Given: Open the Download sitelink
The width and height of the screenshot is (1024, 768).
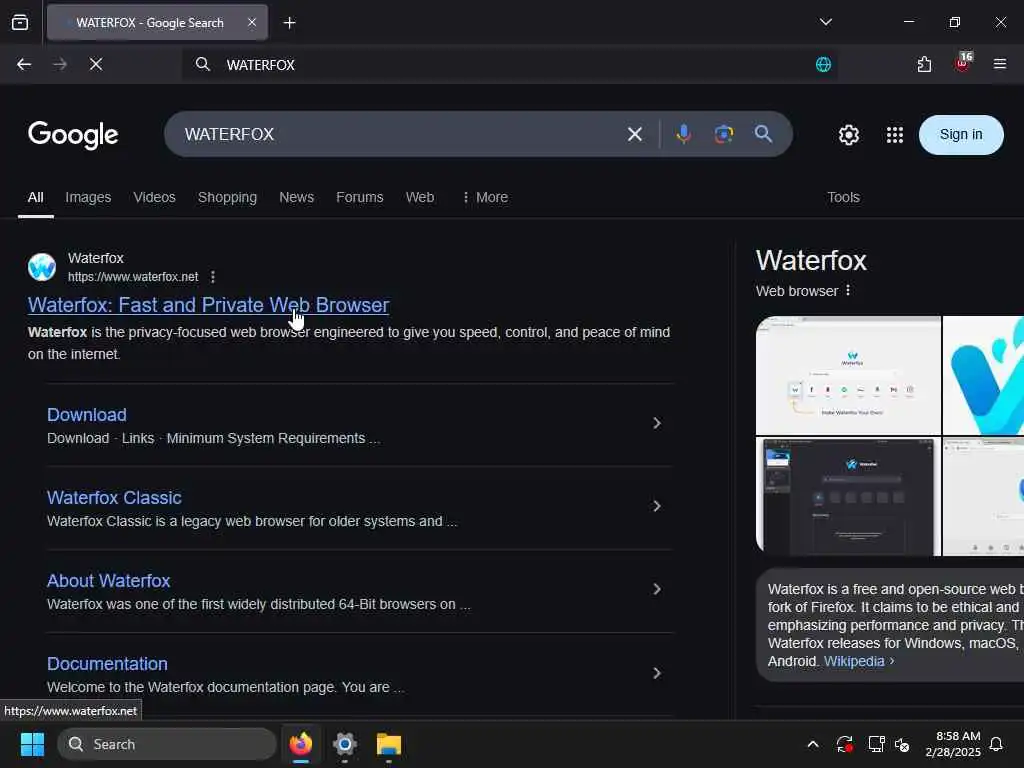Looking at the screenshot, I should (87, 415).
